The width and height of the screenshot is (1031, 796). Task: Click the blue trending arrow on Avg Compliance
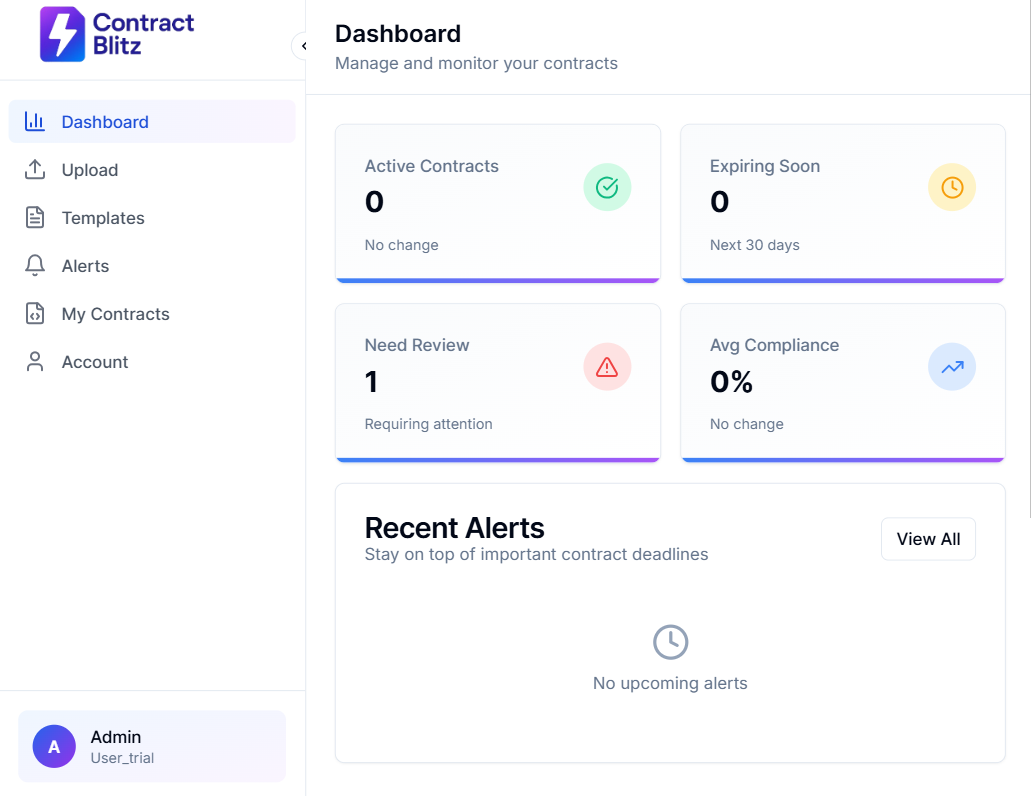click(951, 367)
